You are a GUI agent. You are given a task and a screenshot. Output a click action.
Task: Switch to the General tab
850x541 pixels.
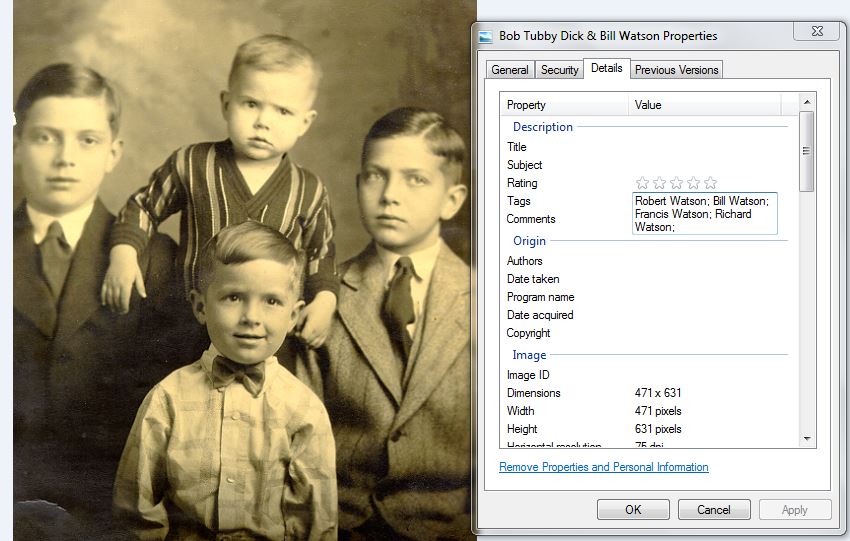click(x=510, y=70)
